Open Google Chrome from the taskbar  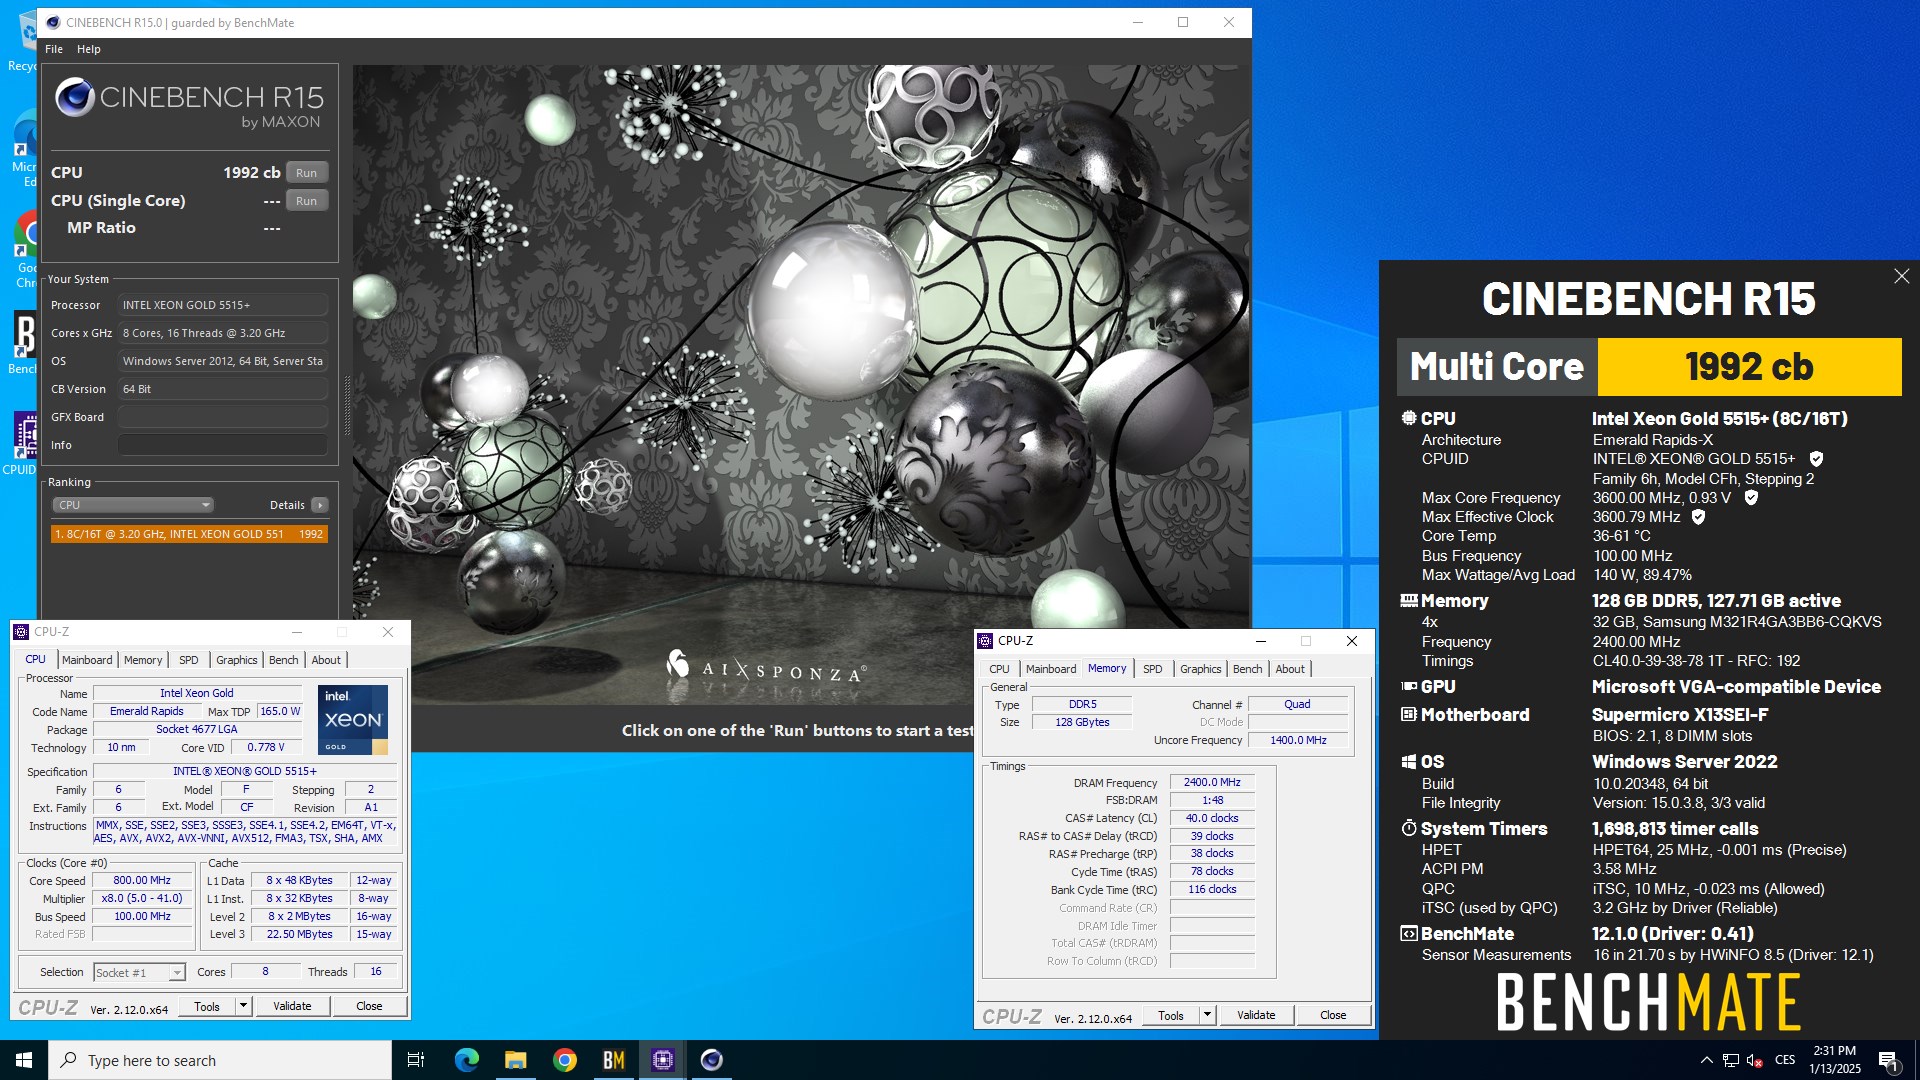pyautogui.click(x=565, y=1060)
